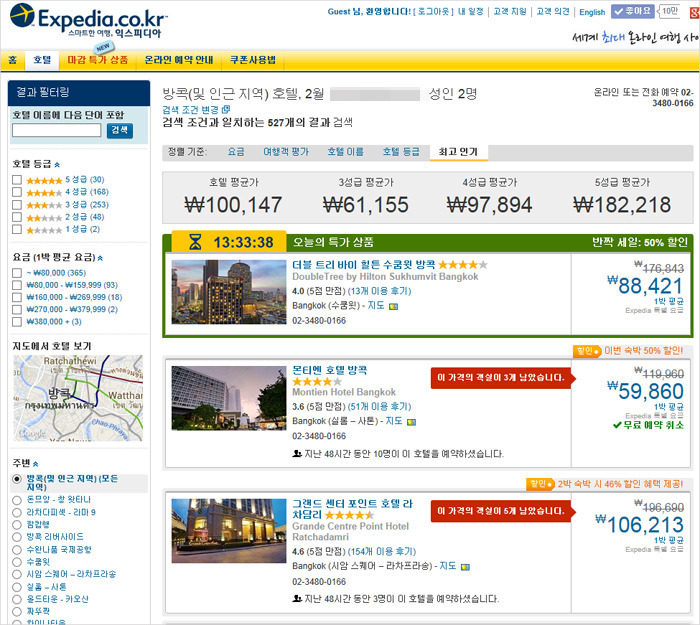
Task: Click the Grande Centre Point hotel photo
Action: pos(229,531)
